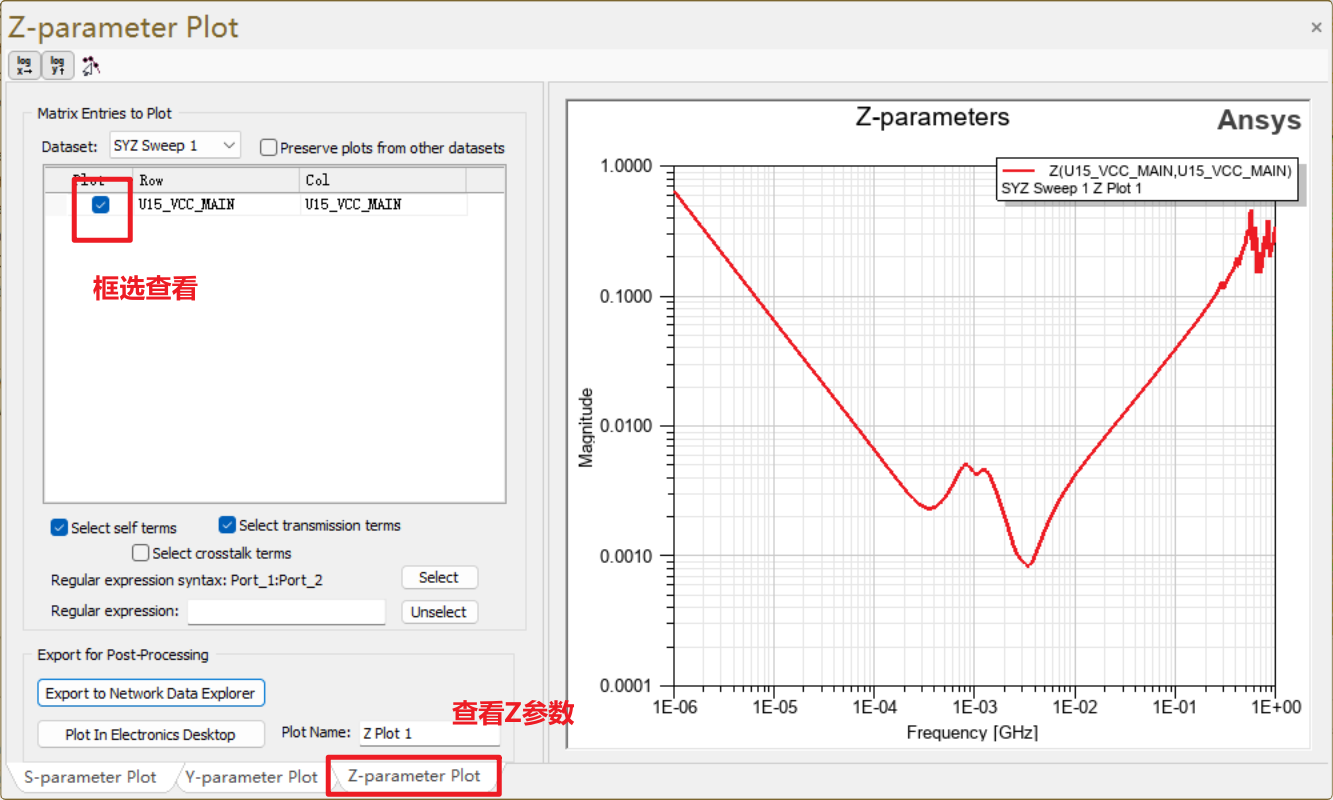Image resolution: width=1333 pixels, height=800 pixels.
Task: Toggle the log X axis button
Action: [24, 66]
